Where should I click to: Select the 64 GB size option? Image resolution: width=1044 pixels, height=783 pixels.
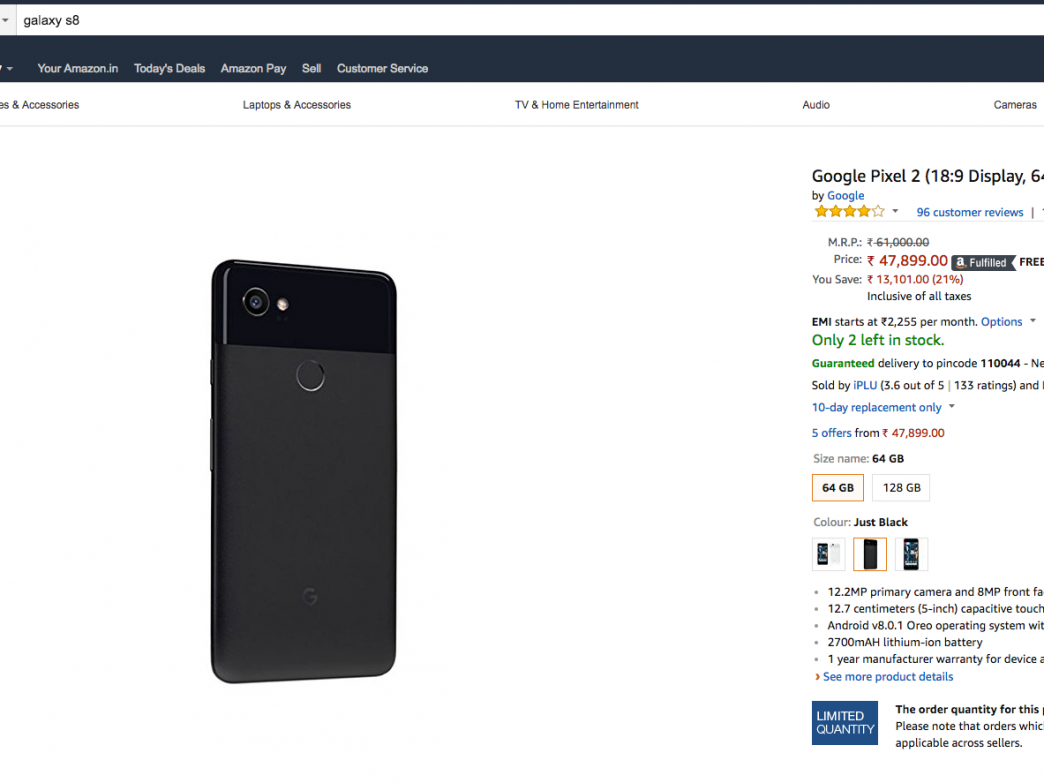pyautogui.click(x=838, y=488)
